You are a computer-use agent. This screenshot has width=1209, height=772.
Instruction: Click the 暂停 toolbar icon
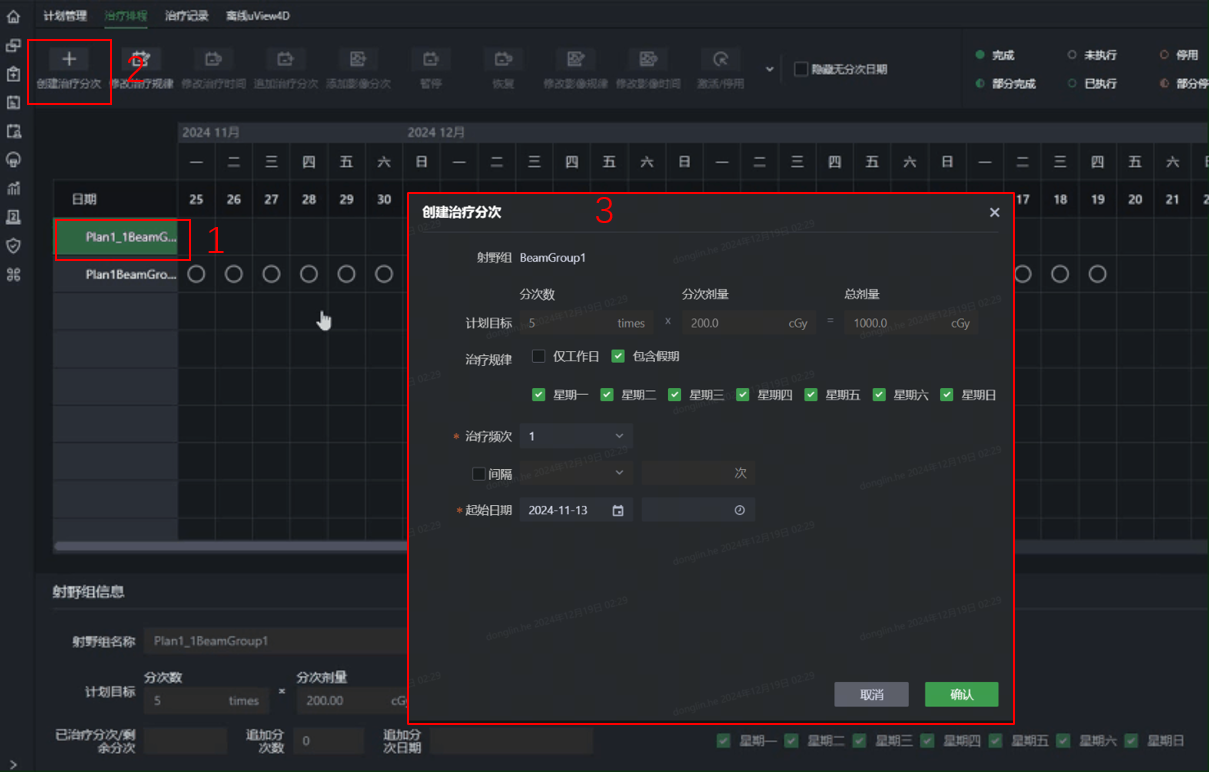[x=431, y=59]
